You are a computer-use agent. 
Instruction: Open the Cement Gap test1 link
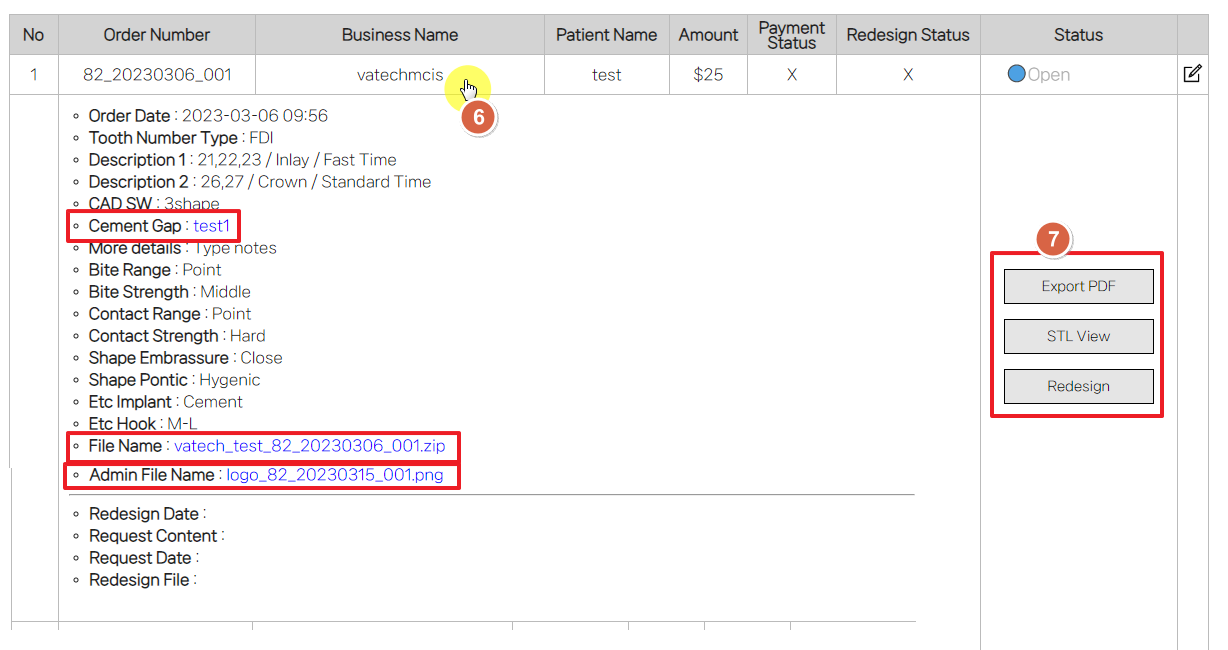coord(211,226)
